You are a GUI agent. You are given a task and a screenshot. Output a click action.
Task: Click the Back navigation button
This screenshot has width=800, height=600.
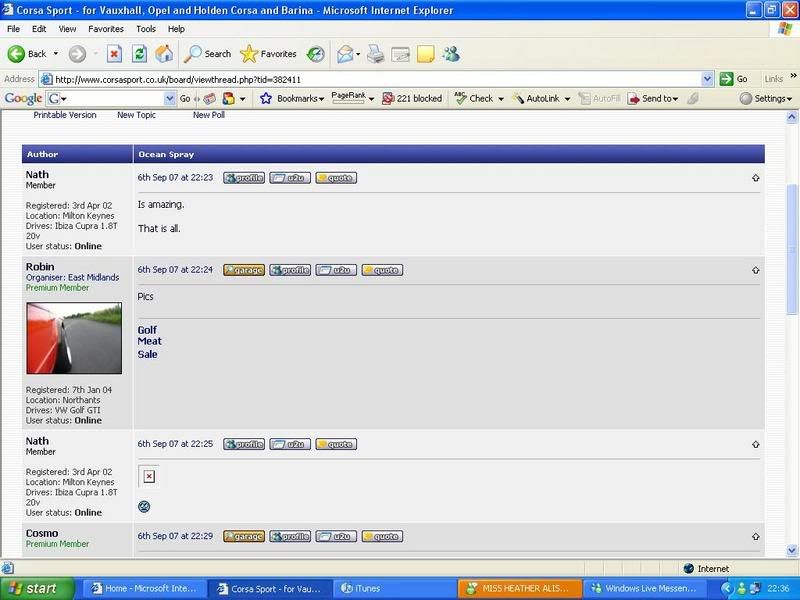28,54
